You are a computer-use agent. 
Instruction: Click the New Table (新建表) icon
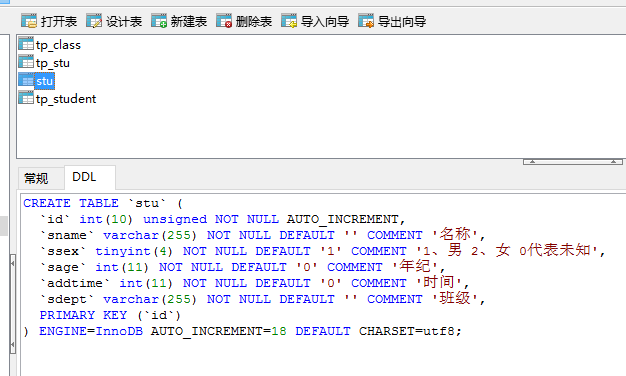pos(159,21)
